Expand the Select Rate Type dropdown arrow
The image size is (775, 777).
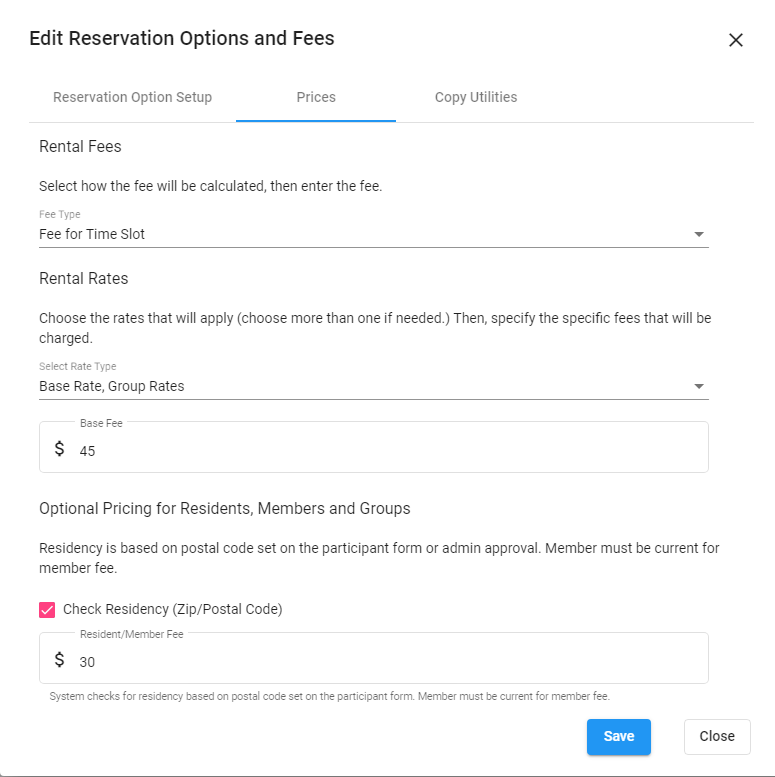click(698, 386)
